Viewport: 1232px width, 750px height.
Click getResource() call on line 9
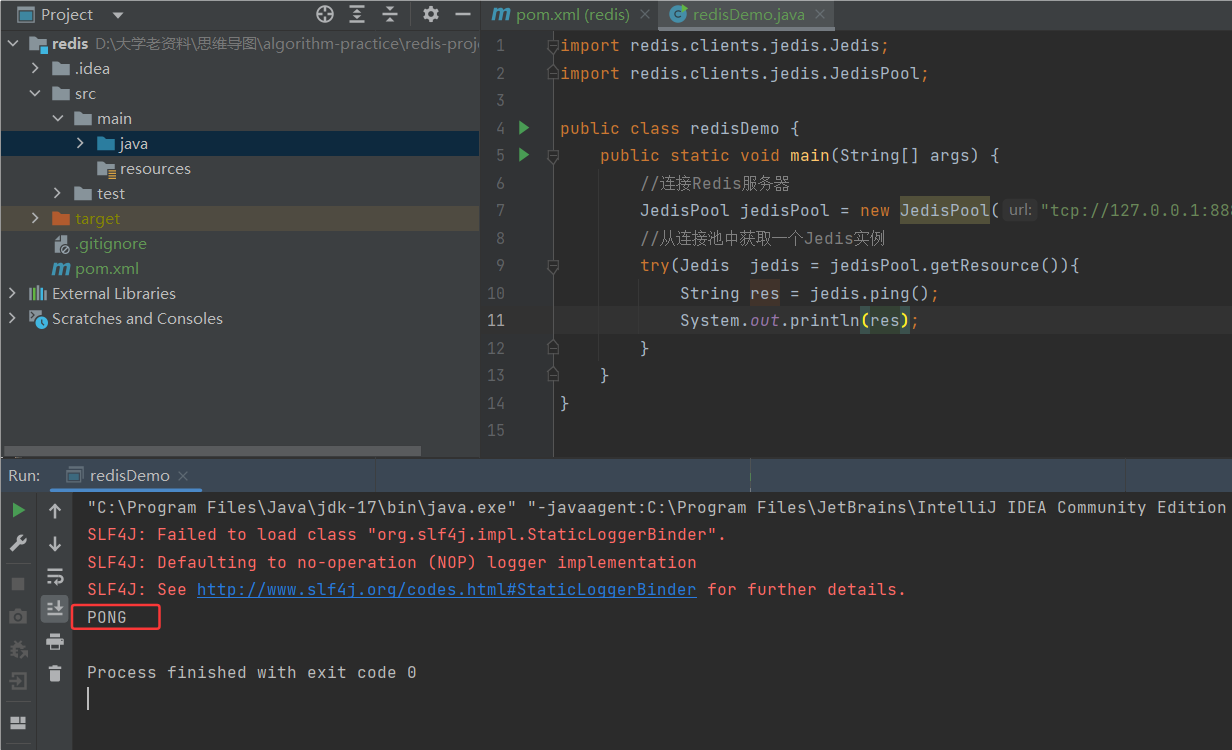coord(1000,265)
